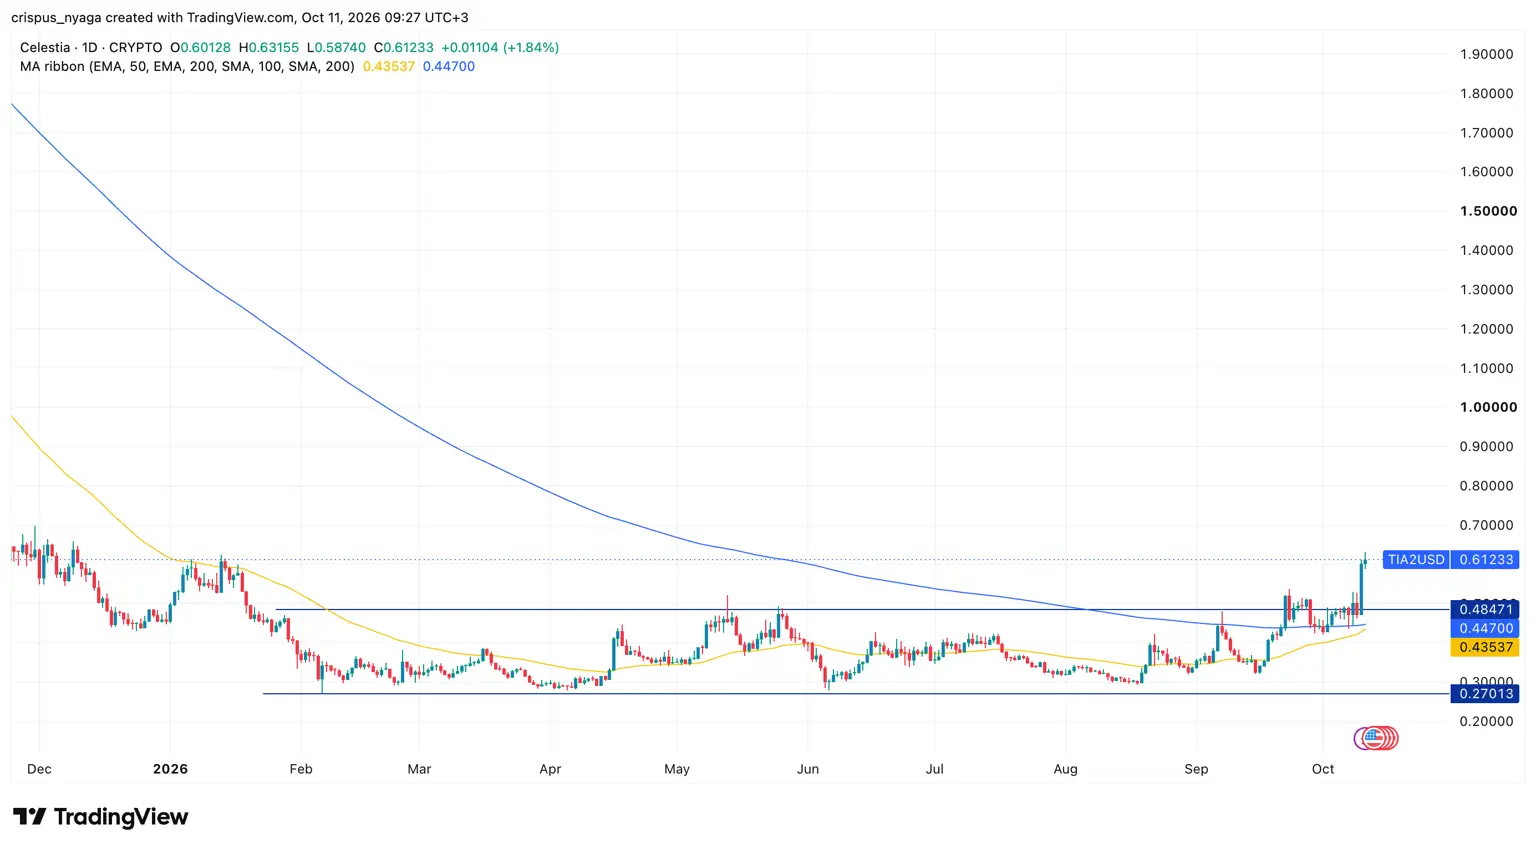Screen dimensions: 1536x850
Task: Click the MA ribbon indicator legend
Action: [187, 66]
